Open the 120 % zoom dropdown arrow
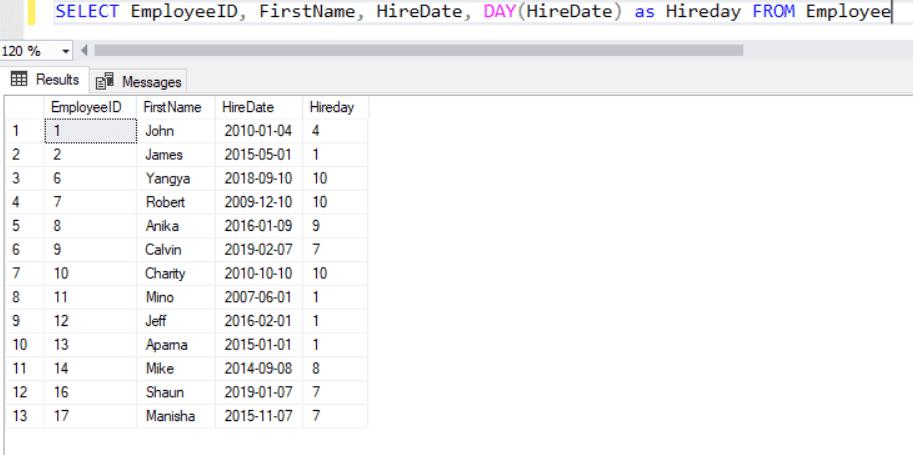913x455 pixels. pyautogui.click(x=67, y=50)
